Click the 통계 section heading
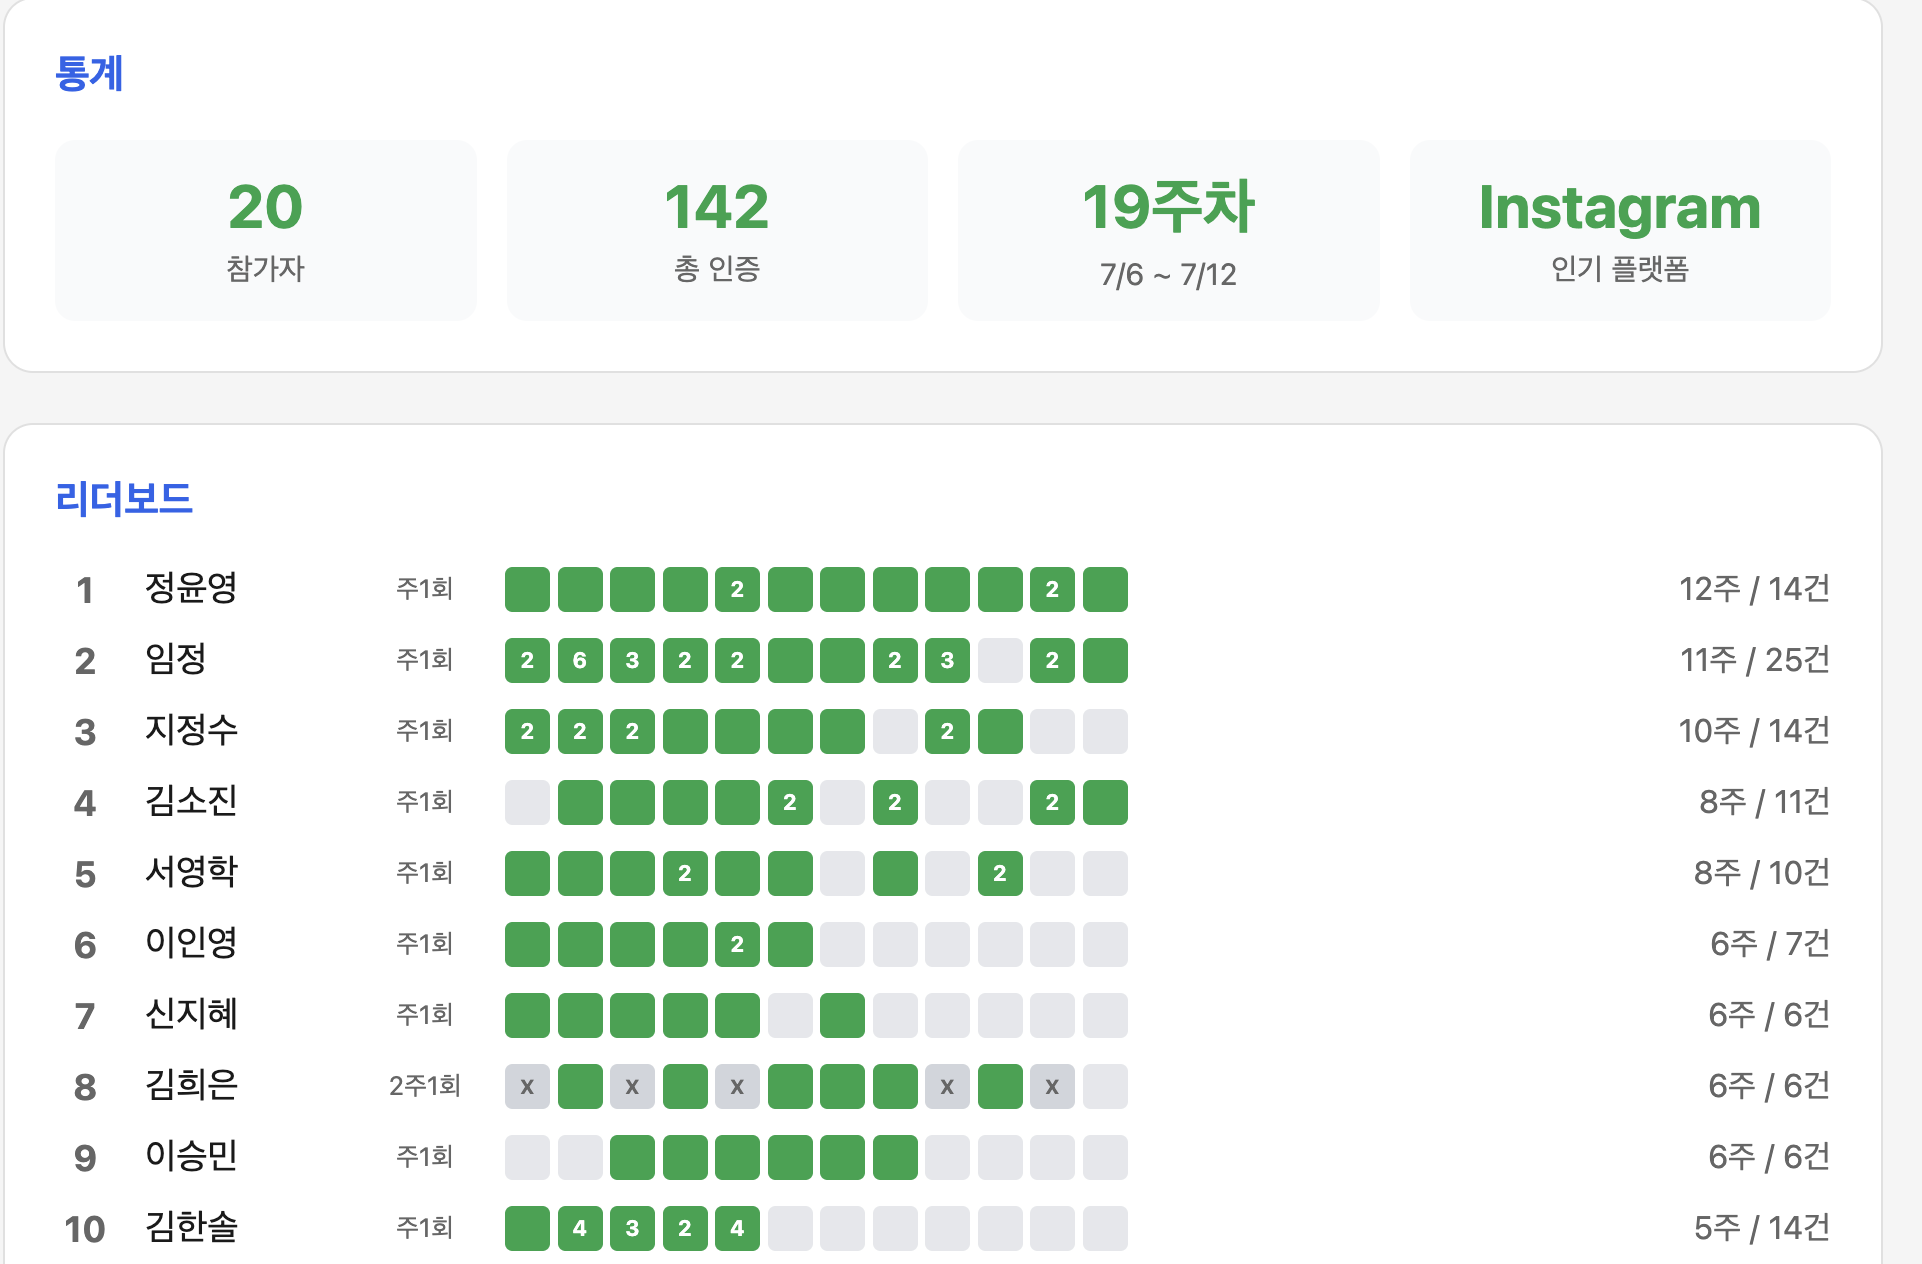 point(89,73)
